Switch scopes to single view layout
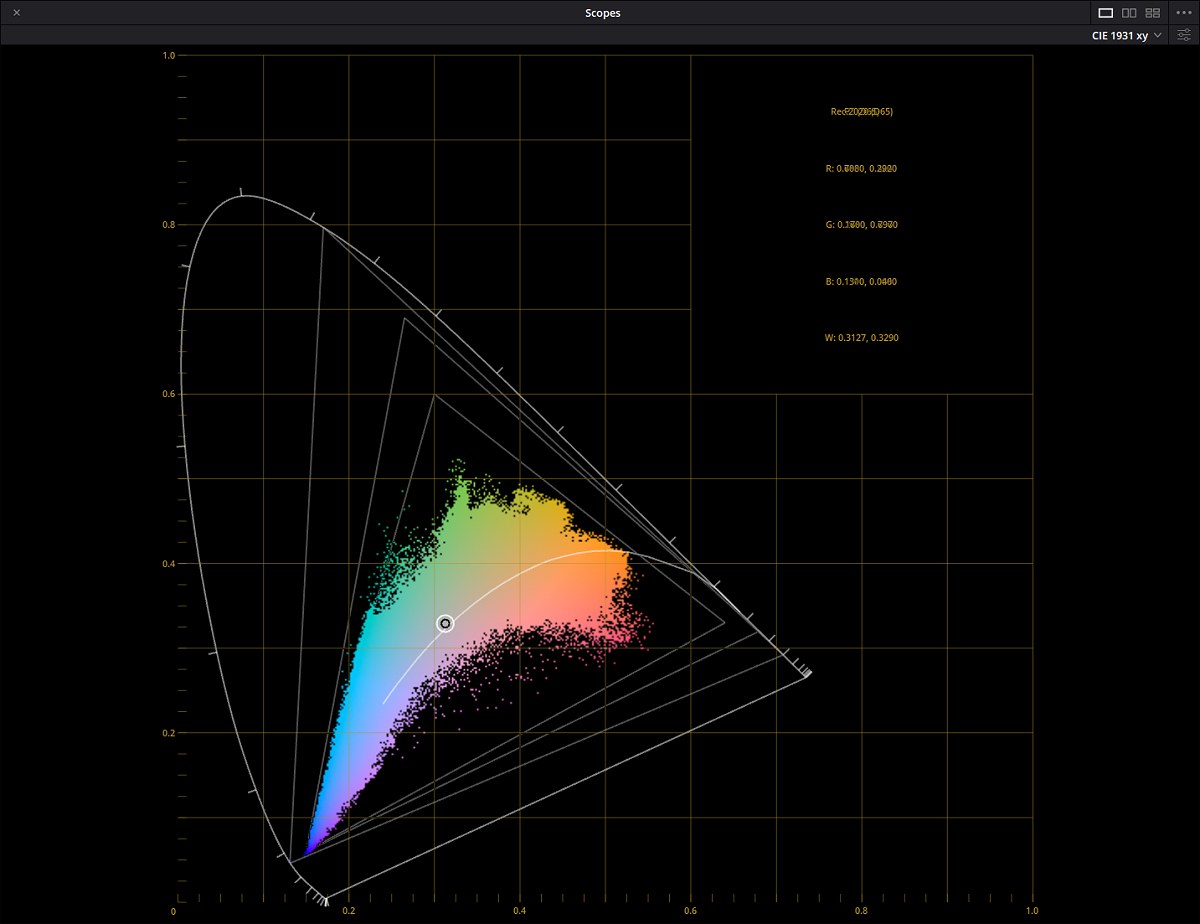The image size is (1200, 924). 1106,13
